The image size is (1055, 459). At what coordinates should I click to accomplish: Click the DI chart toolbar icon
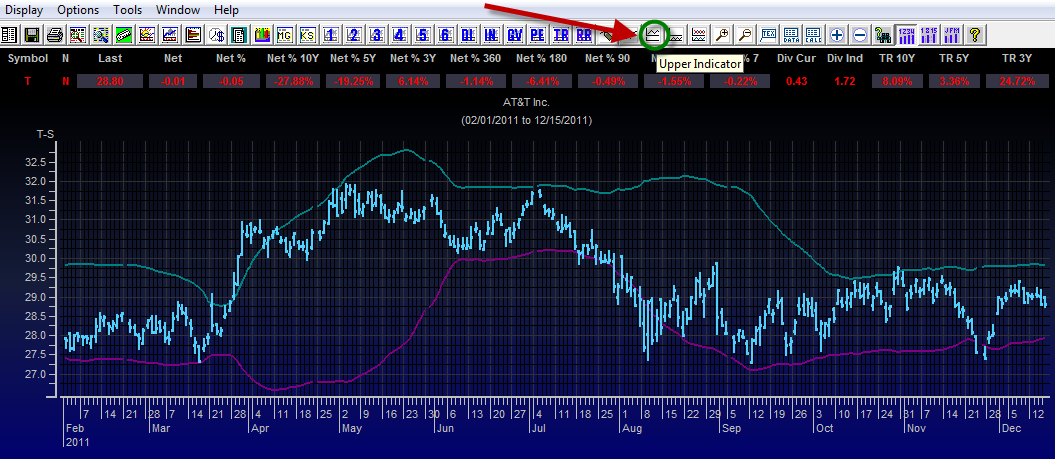(x=467, y=34)
